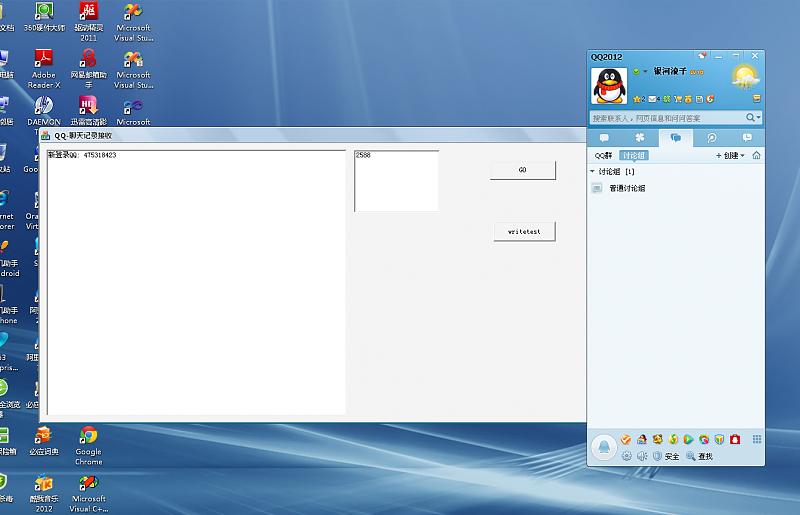Image resolution: width=800 pixels, height=515 pixels.
Task: Open the application grid manager icon
Action: coord(757,439)
